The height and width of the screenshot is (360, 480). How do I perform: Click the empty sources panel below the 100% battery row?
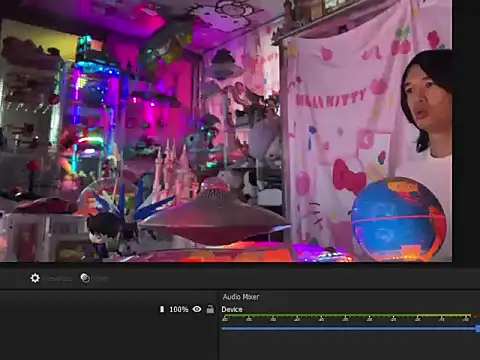tap(108, 338)
